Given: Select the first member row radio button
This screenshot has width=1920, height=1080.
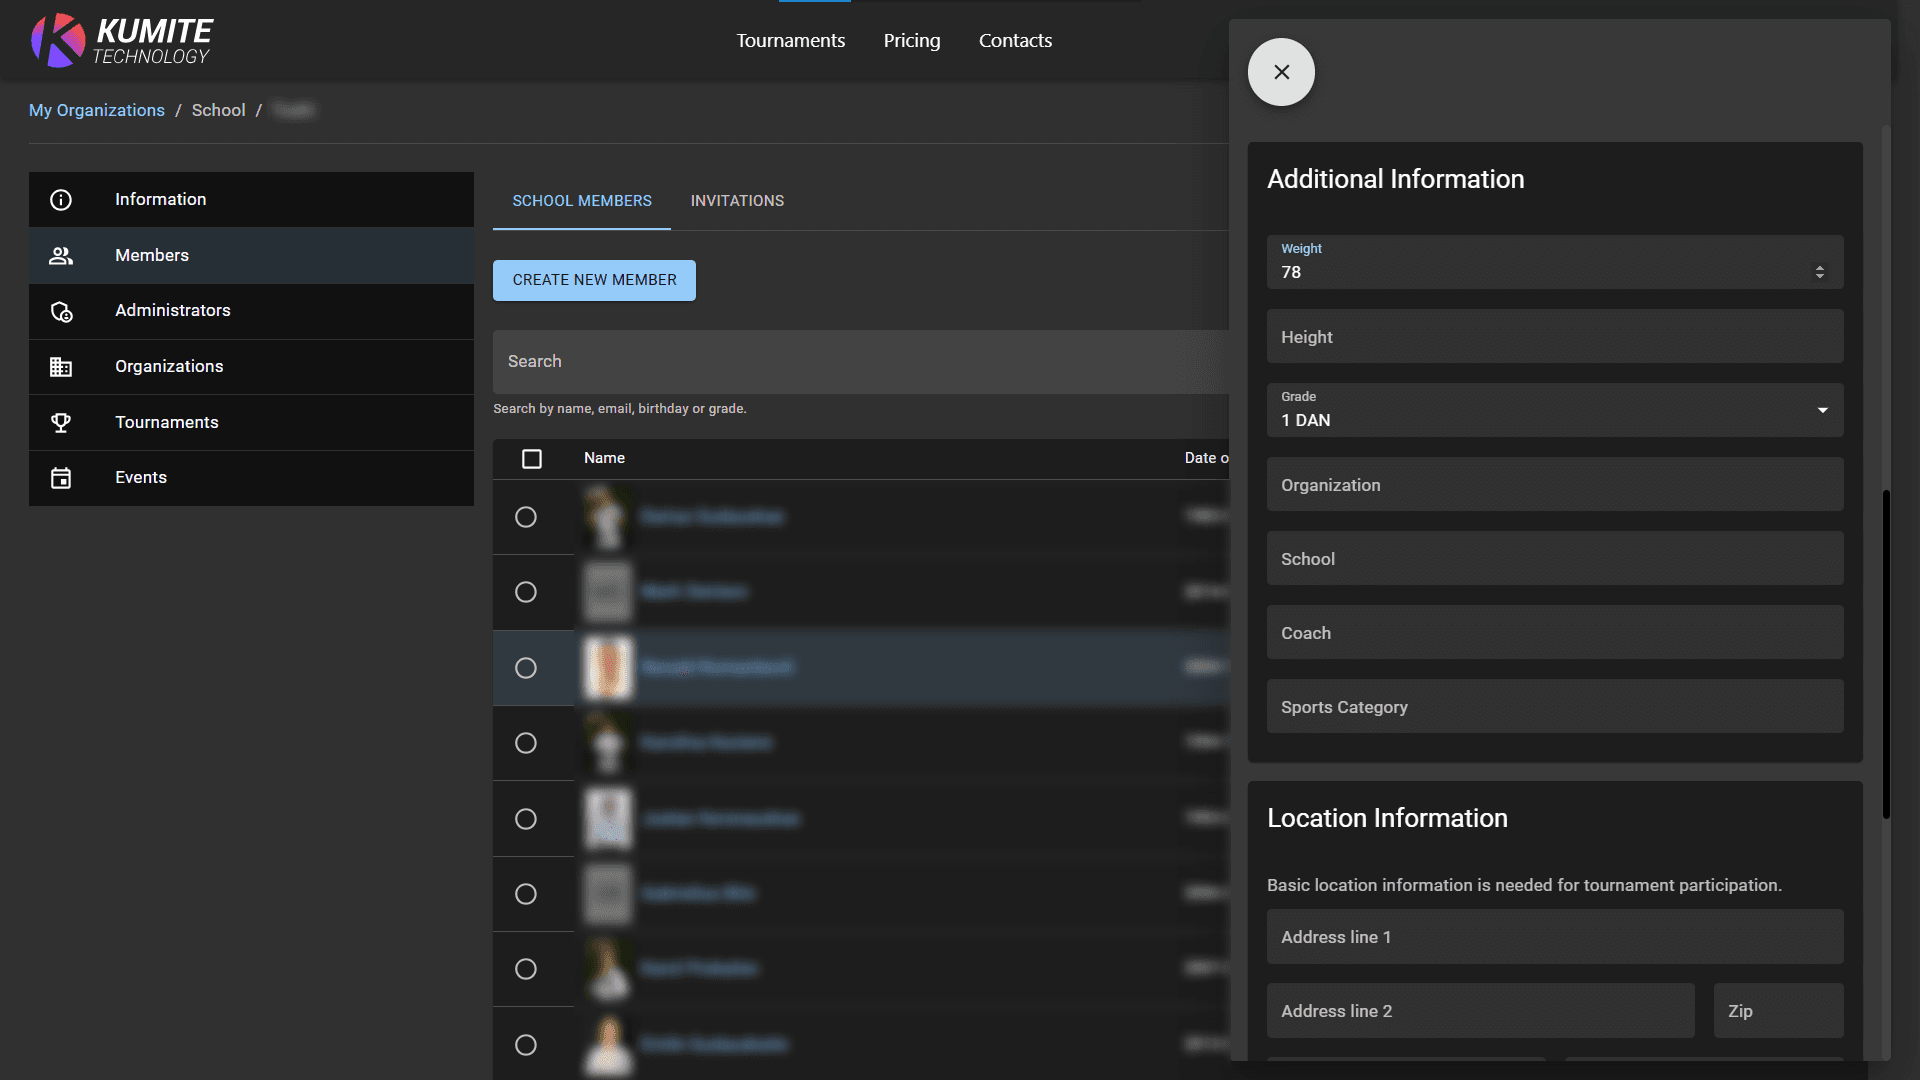Looking at the screenshot, I should [x=526, y=517].
